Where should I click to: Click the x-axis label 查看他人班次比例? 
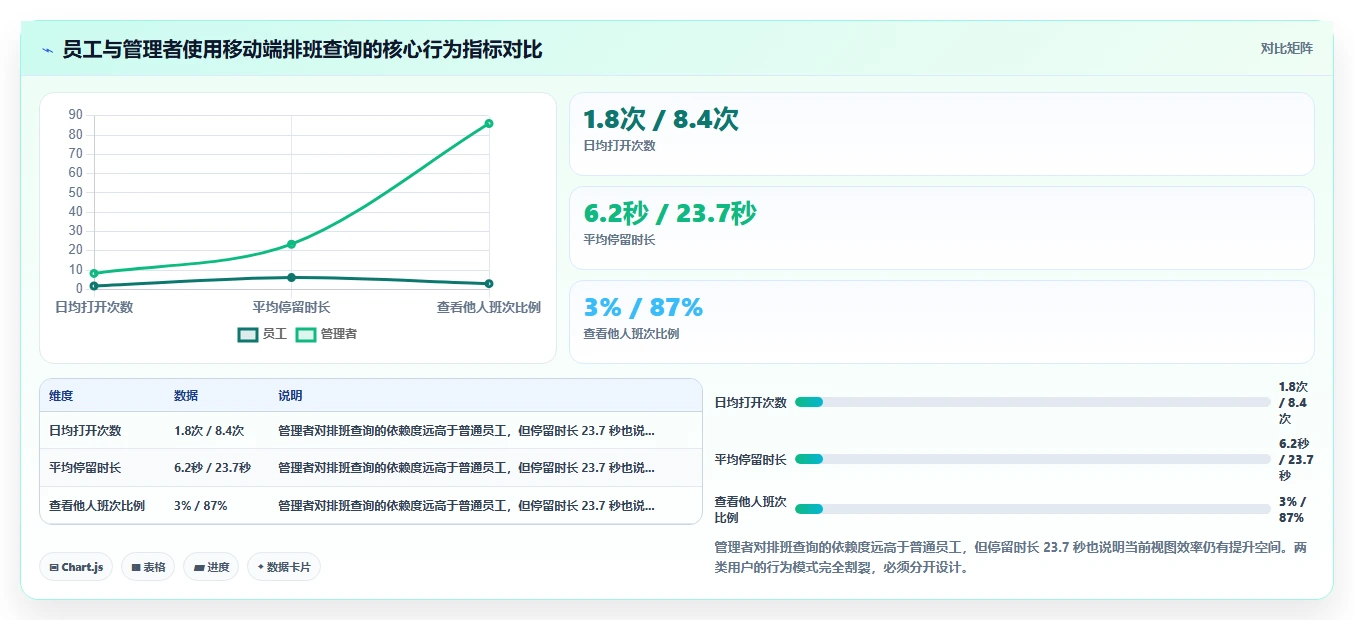489,307
